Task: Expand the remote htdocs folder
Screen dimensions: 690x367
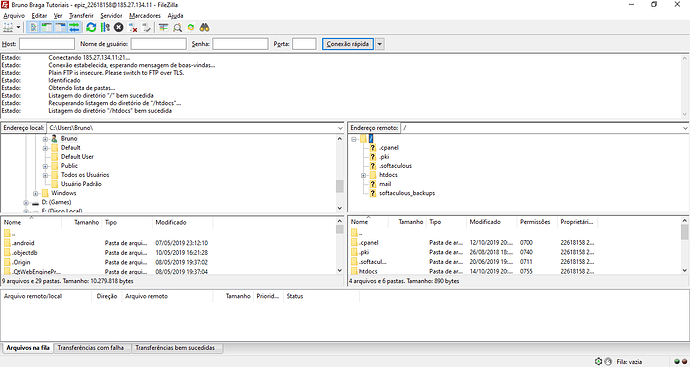Action: (x=363, y=175)
